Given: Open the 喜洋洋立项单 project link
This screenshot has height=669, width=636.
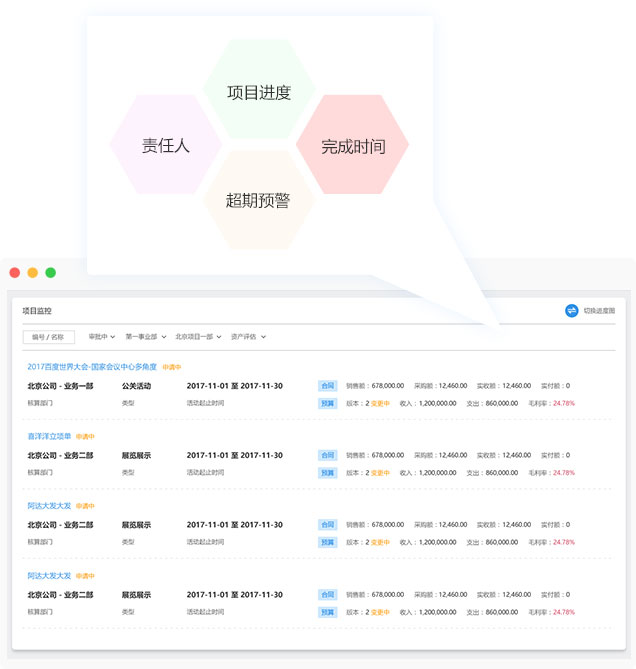Looking at the screenshot, I should pyautogui.click(x=49, y=436).
